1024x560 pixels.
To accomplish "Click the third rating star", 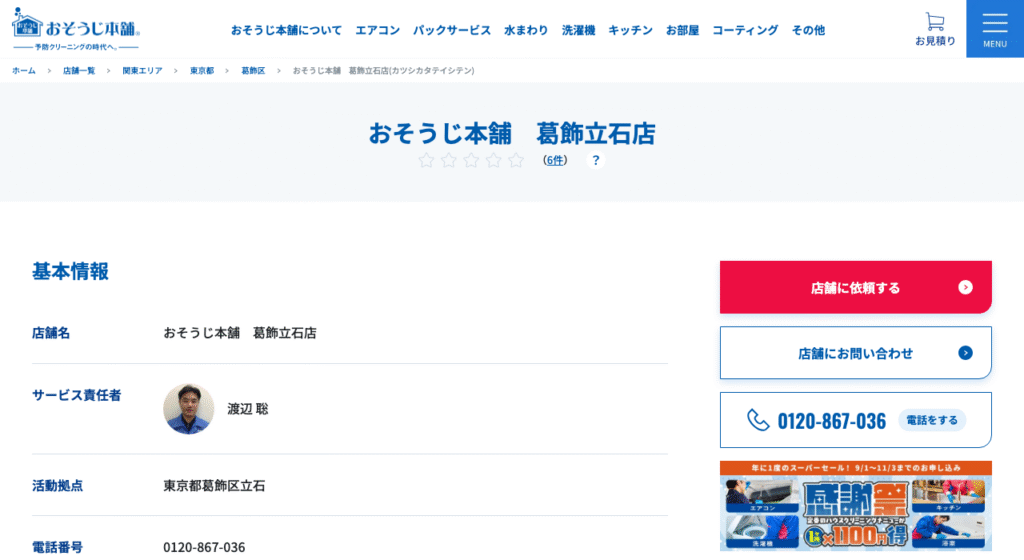I will (x=471, y=160).
